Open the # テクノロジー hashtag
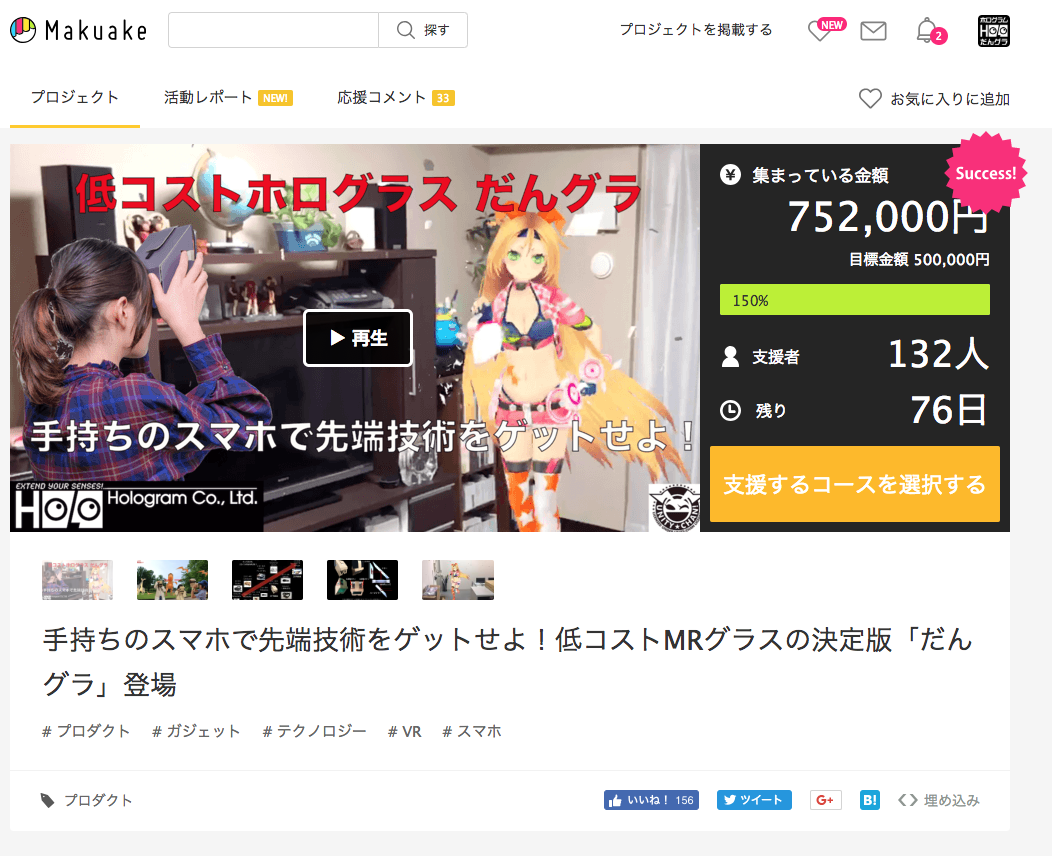 (315, 731)
